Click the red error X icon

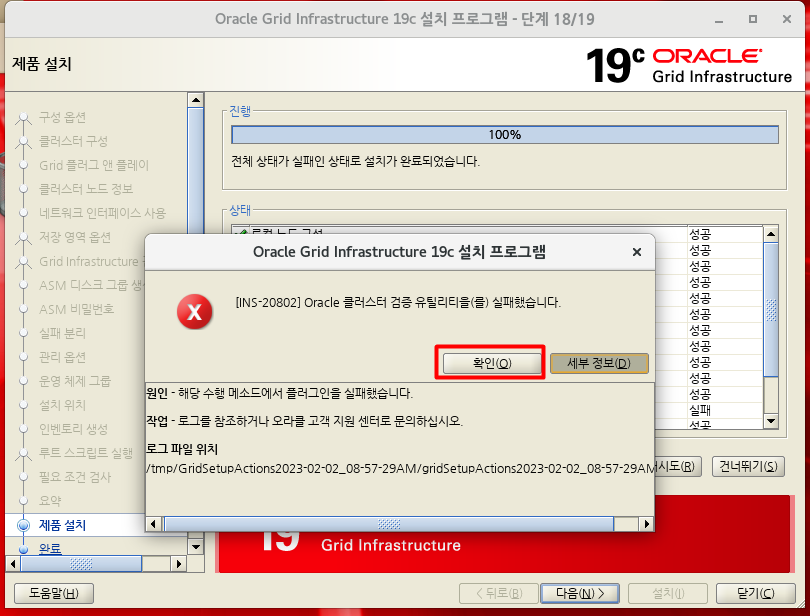[x=194, y=312]
